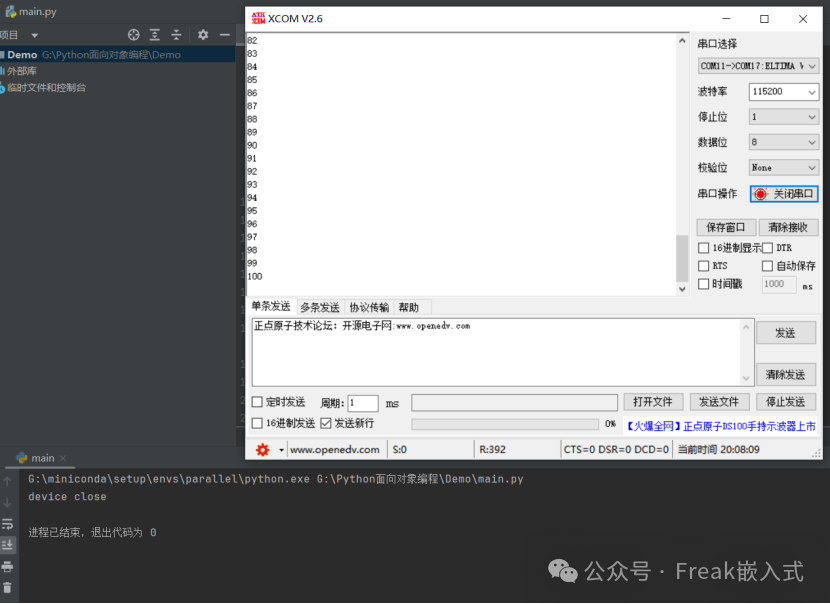
Task: Click the receive area vertical scrollbar thumb
Action: coord(683,258)
